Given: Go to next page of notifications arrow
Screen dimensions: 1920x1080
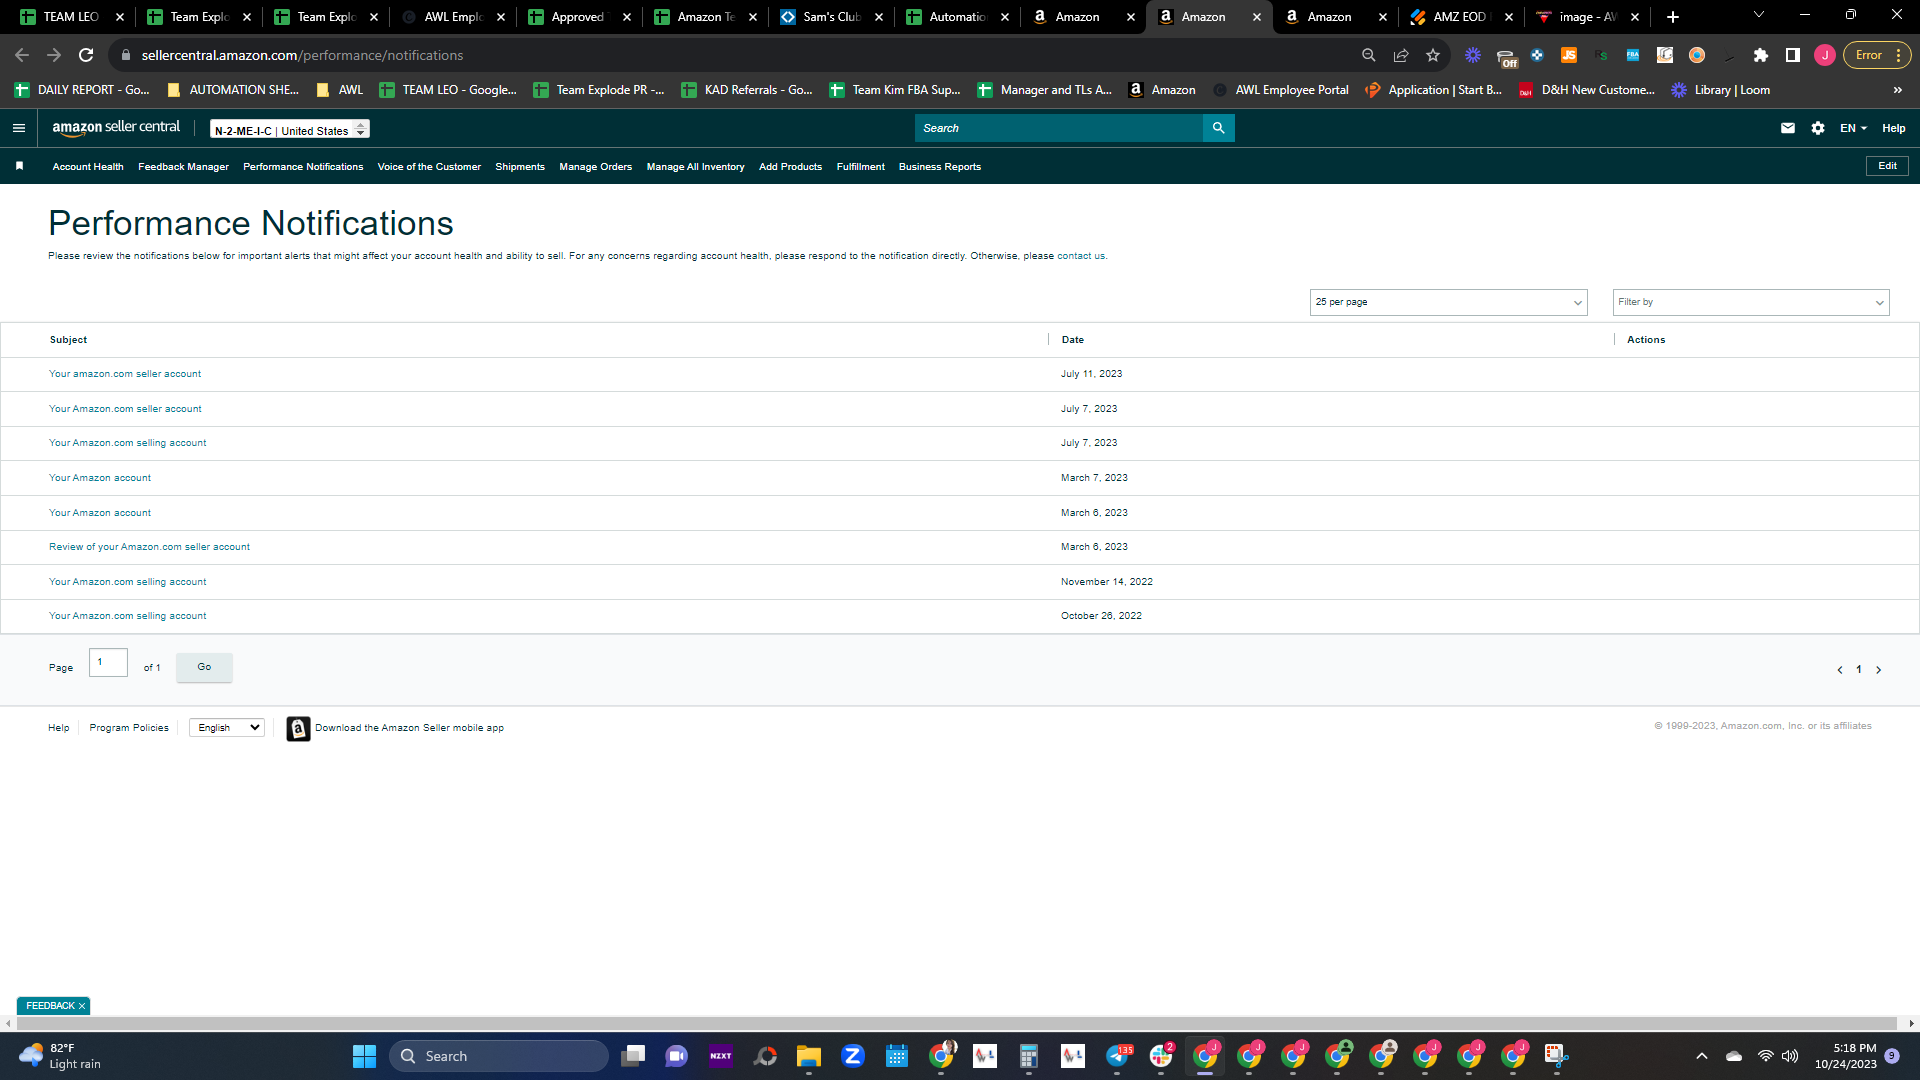Looking at the screenshot, I should coord(1879,670).
